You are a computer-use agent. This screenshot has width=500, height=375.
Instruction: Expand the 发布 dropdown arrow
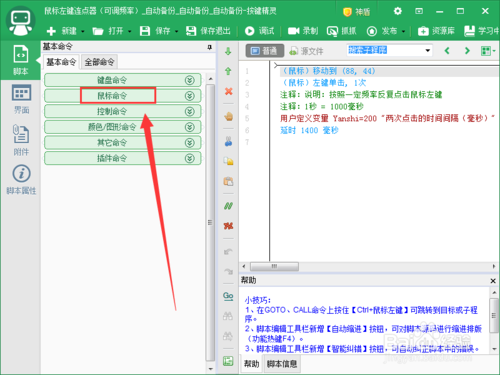click(403, 32)
